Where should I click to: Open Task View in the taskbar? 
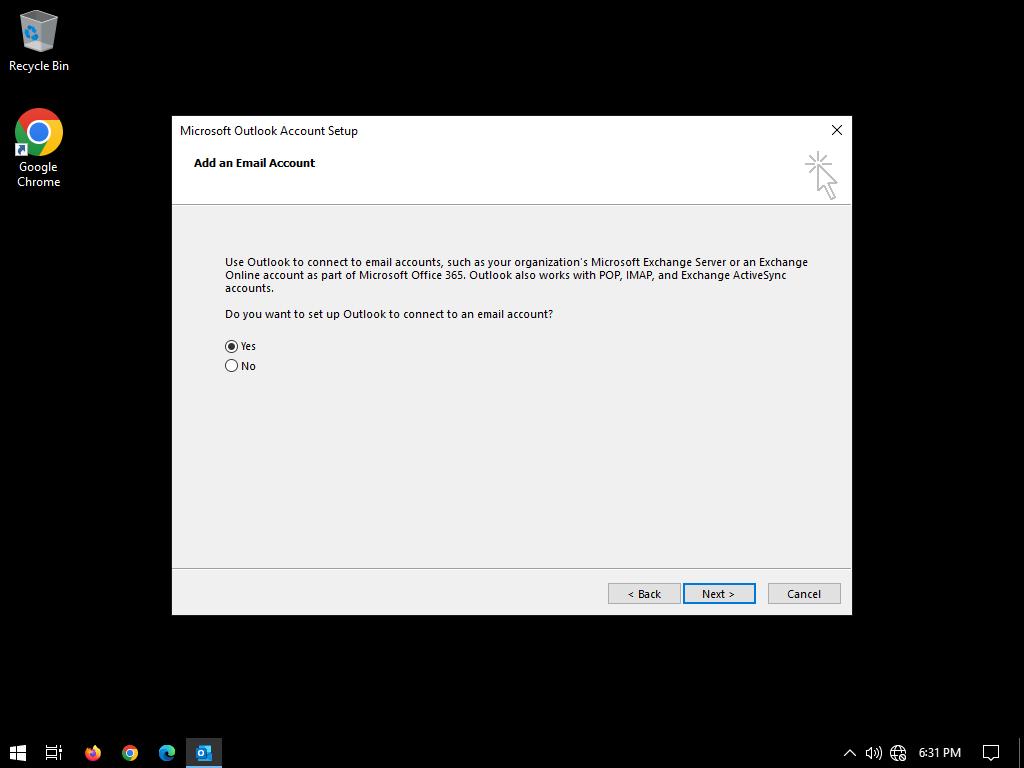(54, 753)
